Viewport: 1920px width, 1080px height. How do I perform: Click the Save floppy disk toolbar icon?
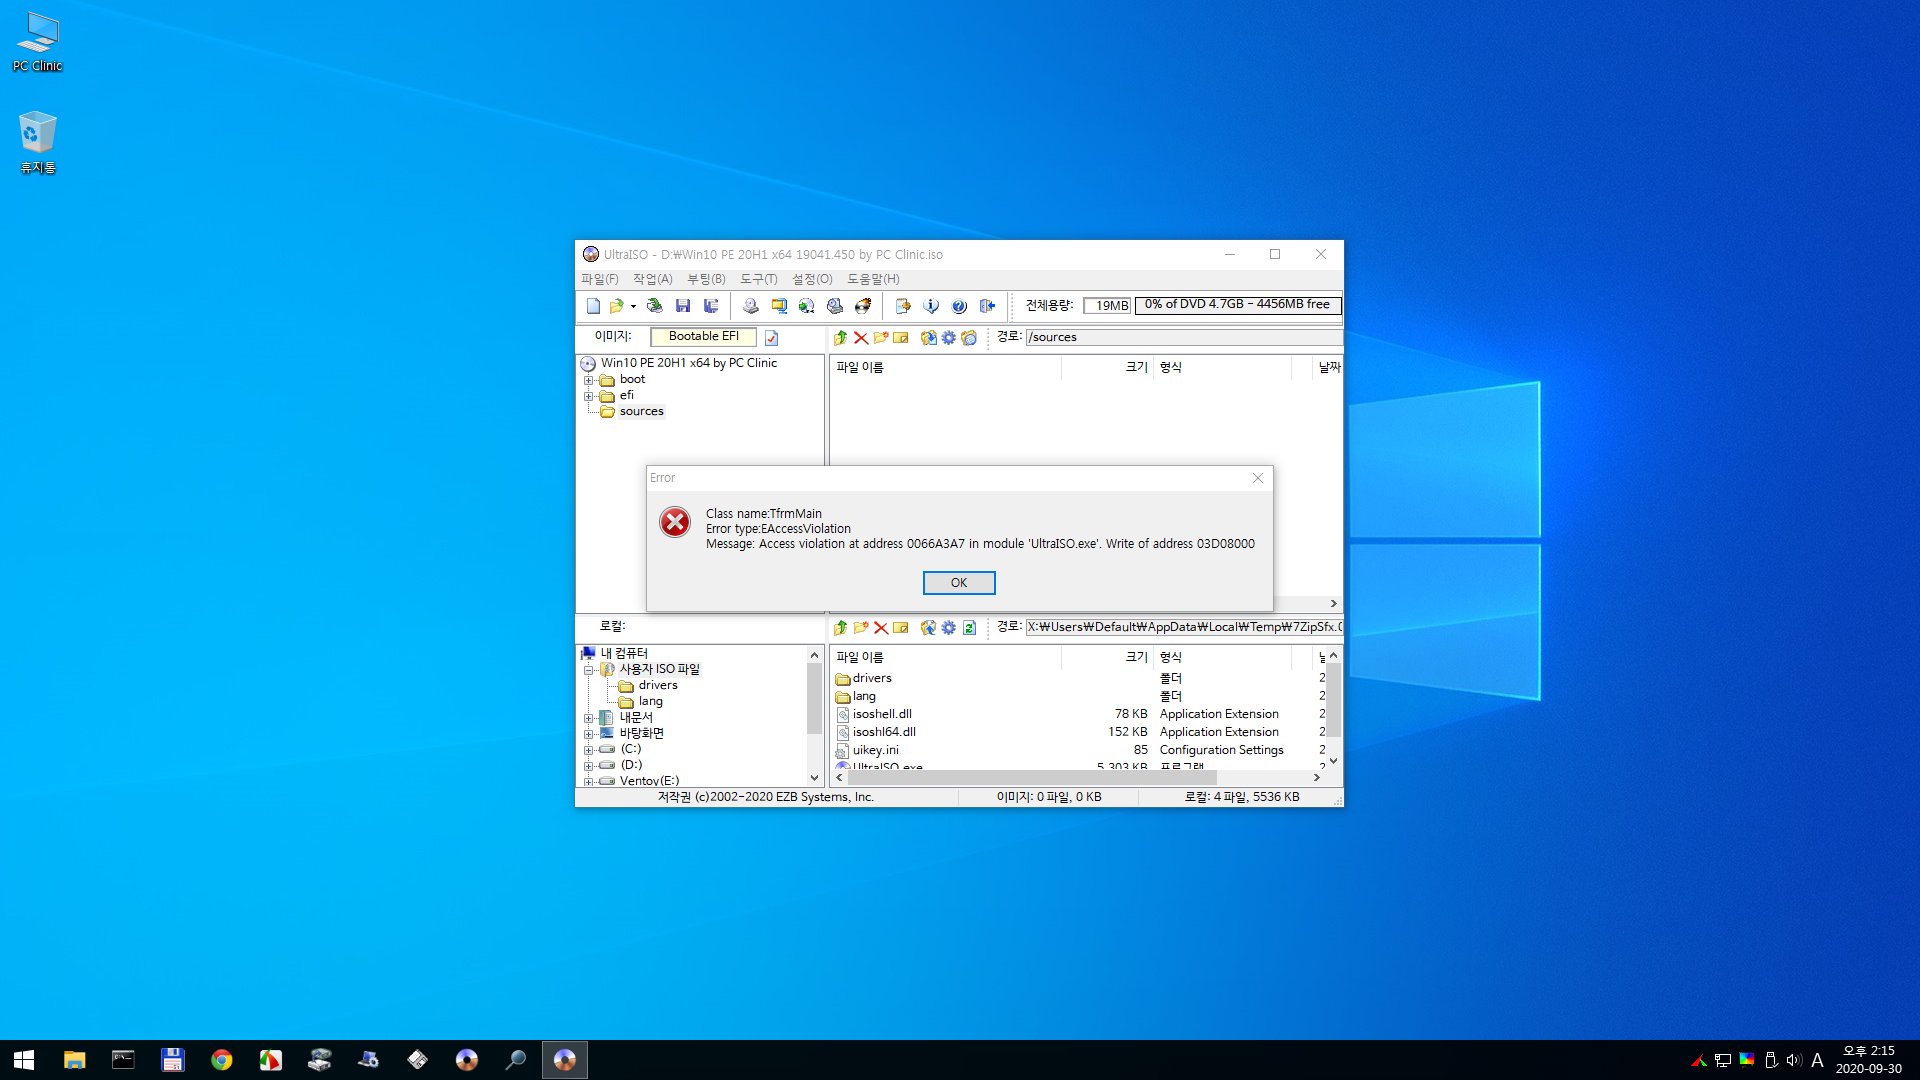[x=683, y=306]
